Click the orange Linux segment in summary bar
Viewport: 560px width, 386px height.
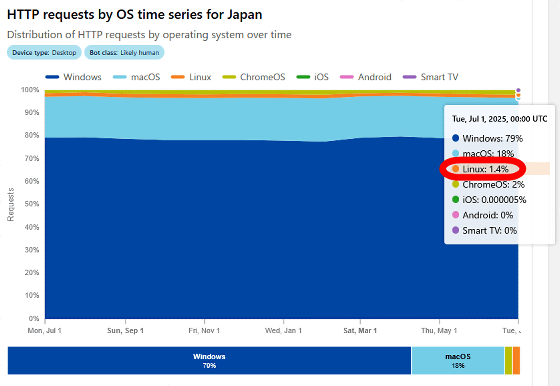(516, 361)
